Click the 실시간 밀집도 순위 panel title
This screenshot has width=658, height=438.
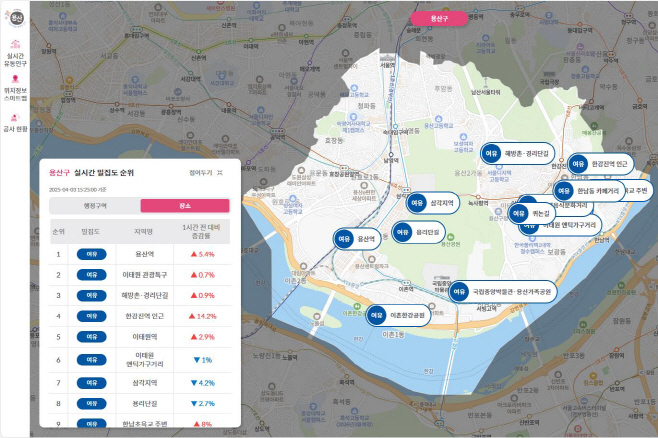point(104,172)
